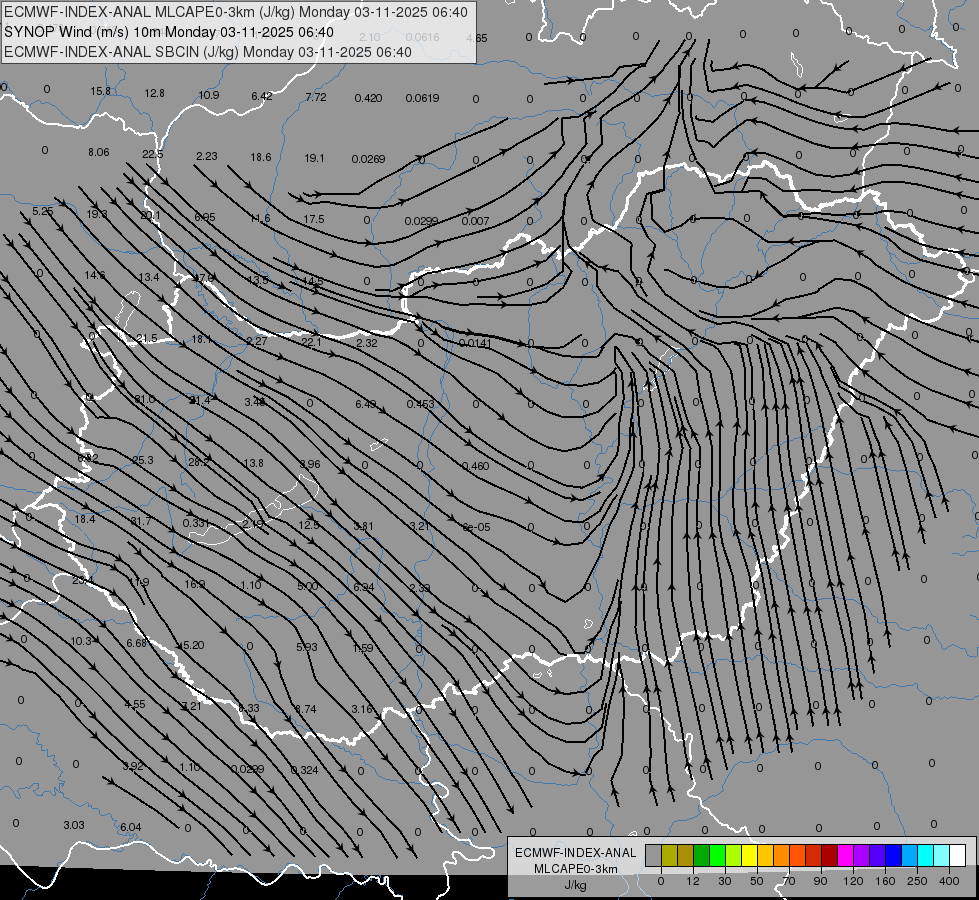The width and height of the screenshot is (979, 900).
Task: Click the legend tick label '120'
Action: point(853,881)
